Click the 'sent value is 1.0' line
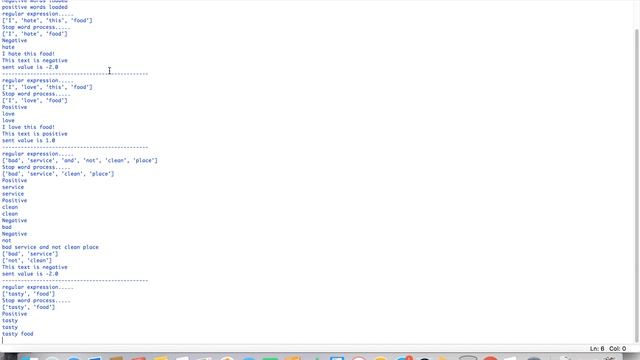 [28, 140]
